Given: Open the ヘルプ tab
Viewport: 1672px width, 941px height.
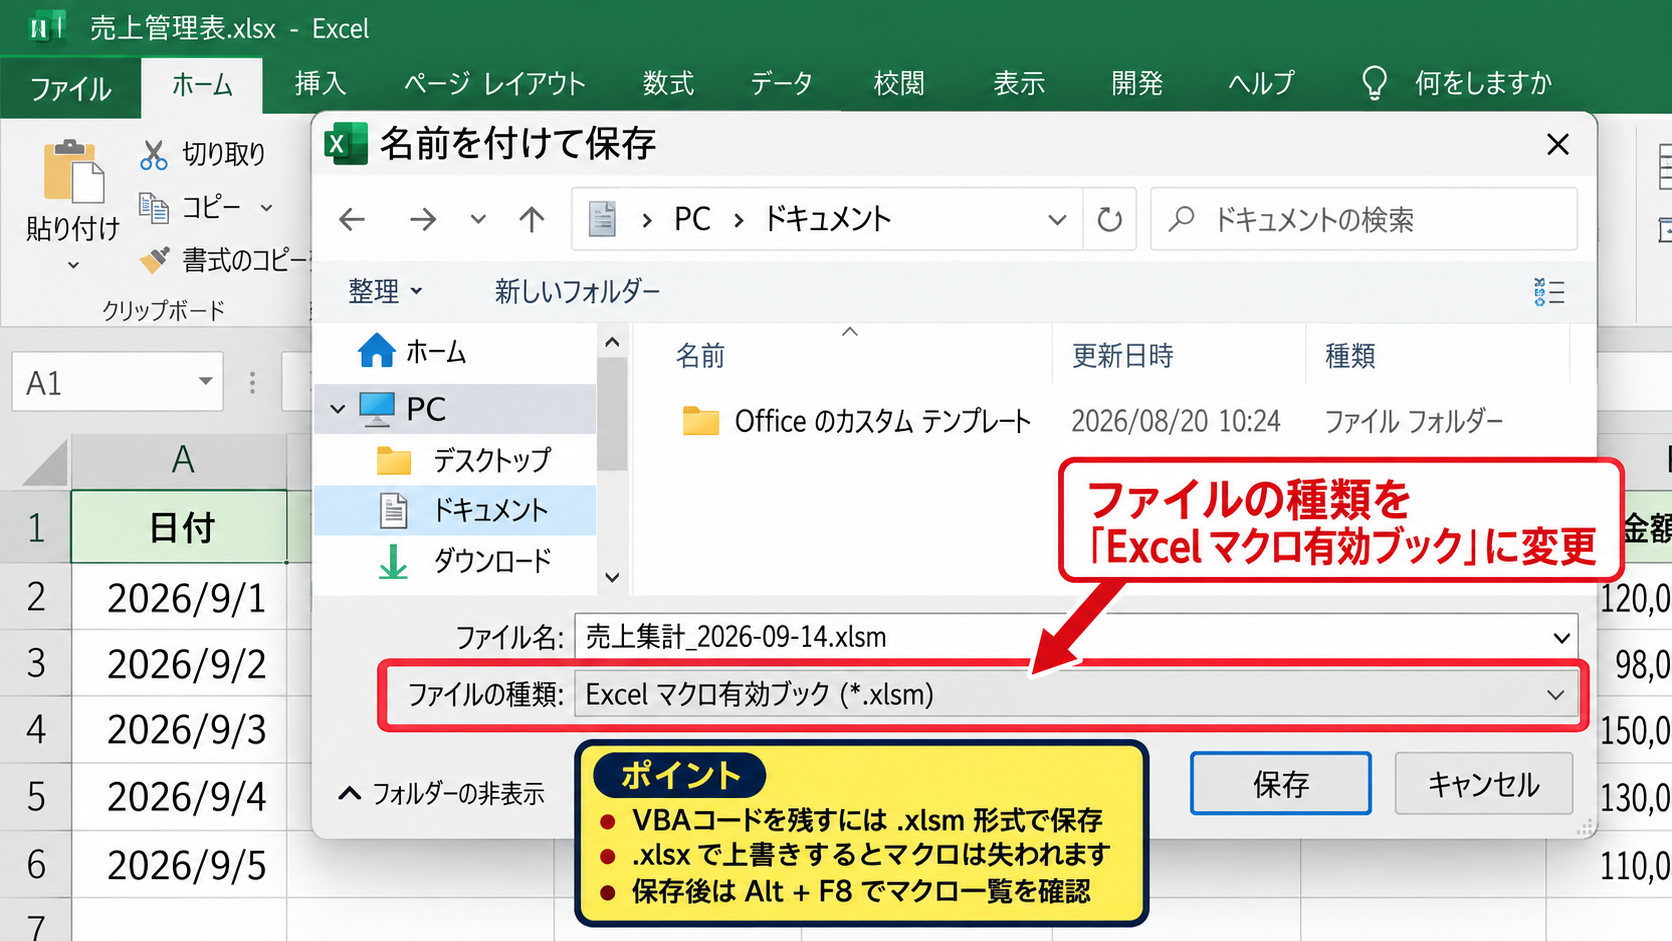Looking at the screenshot, I should pyautogui.click(x=1261, y=83).
